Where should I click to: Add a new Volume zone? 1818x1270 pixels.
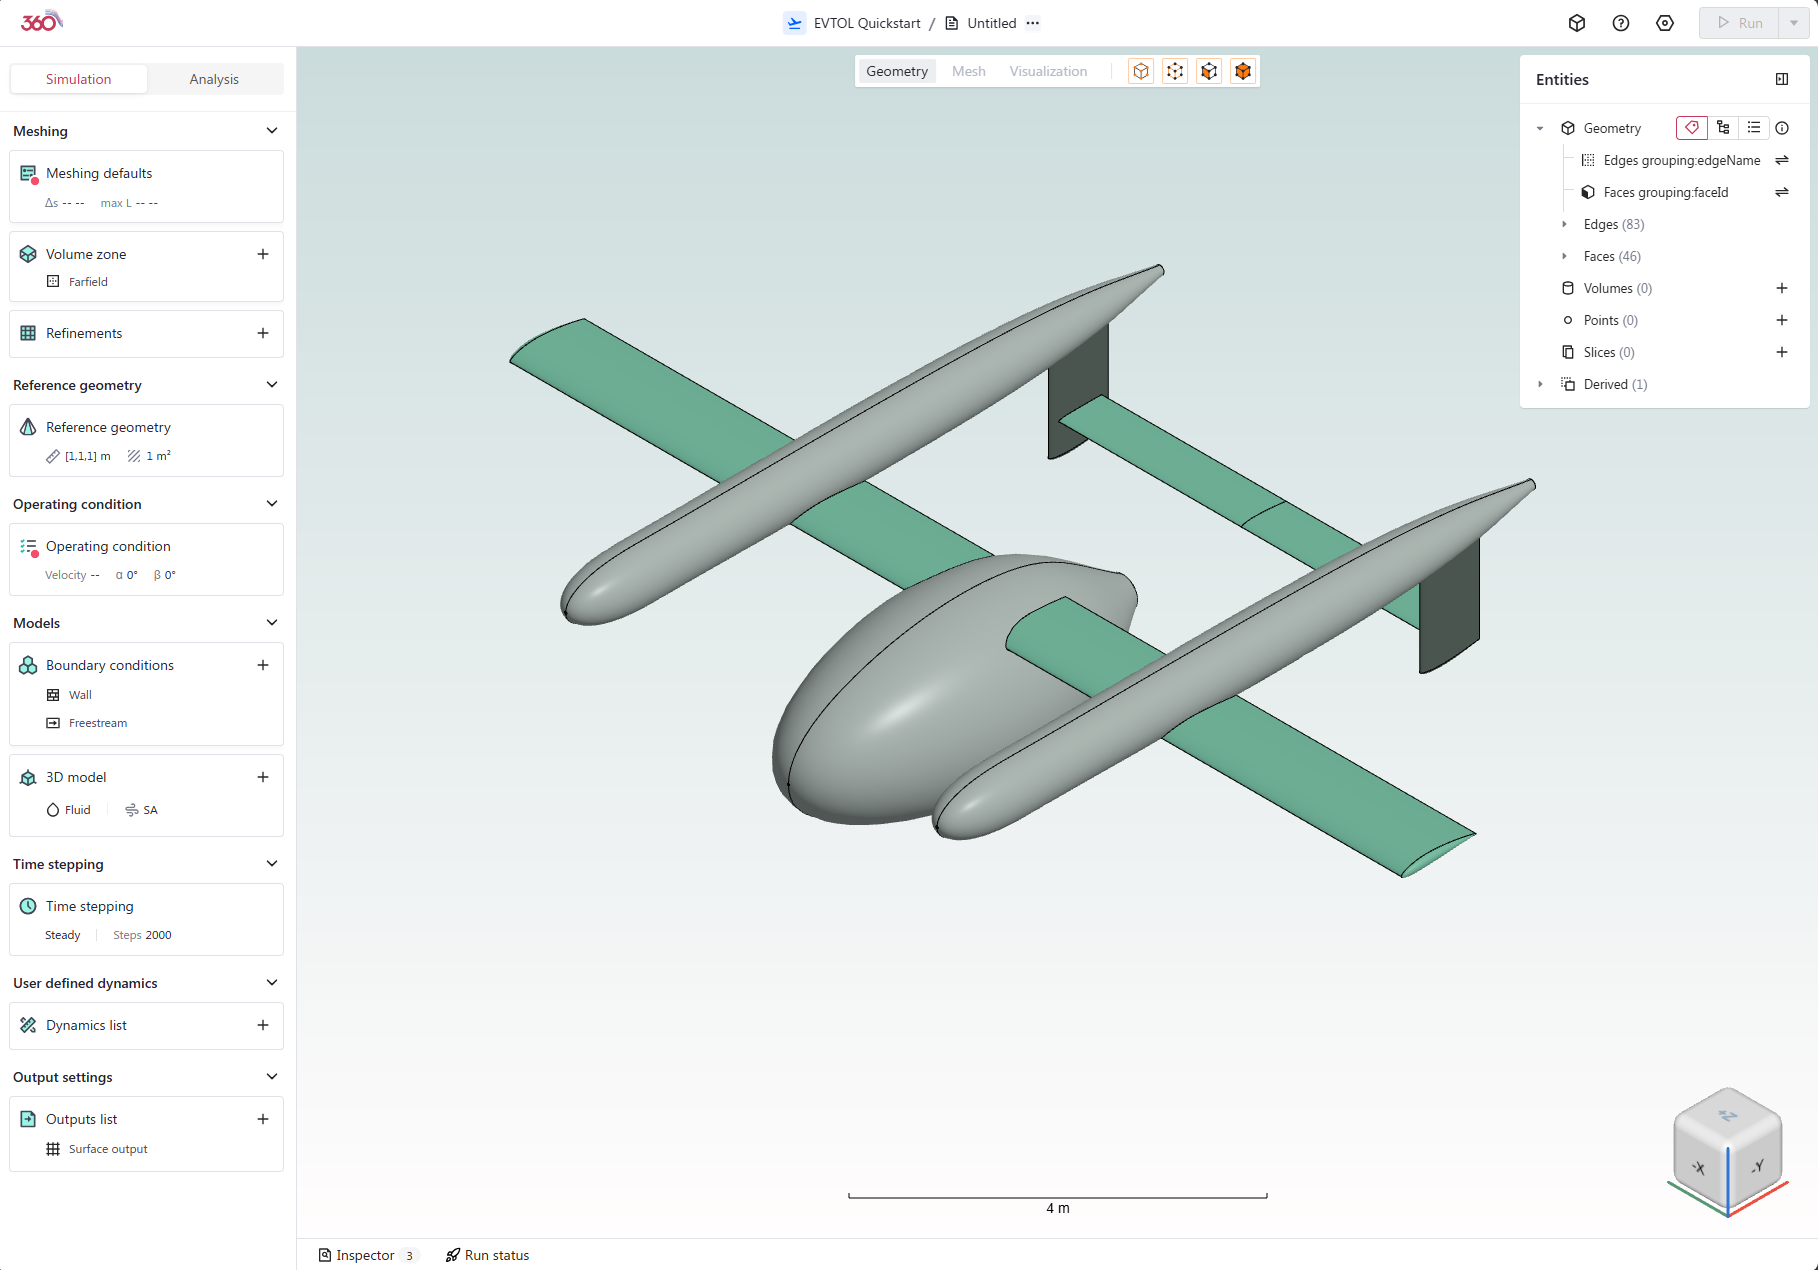pos(263,254)
